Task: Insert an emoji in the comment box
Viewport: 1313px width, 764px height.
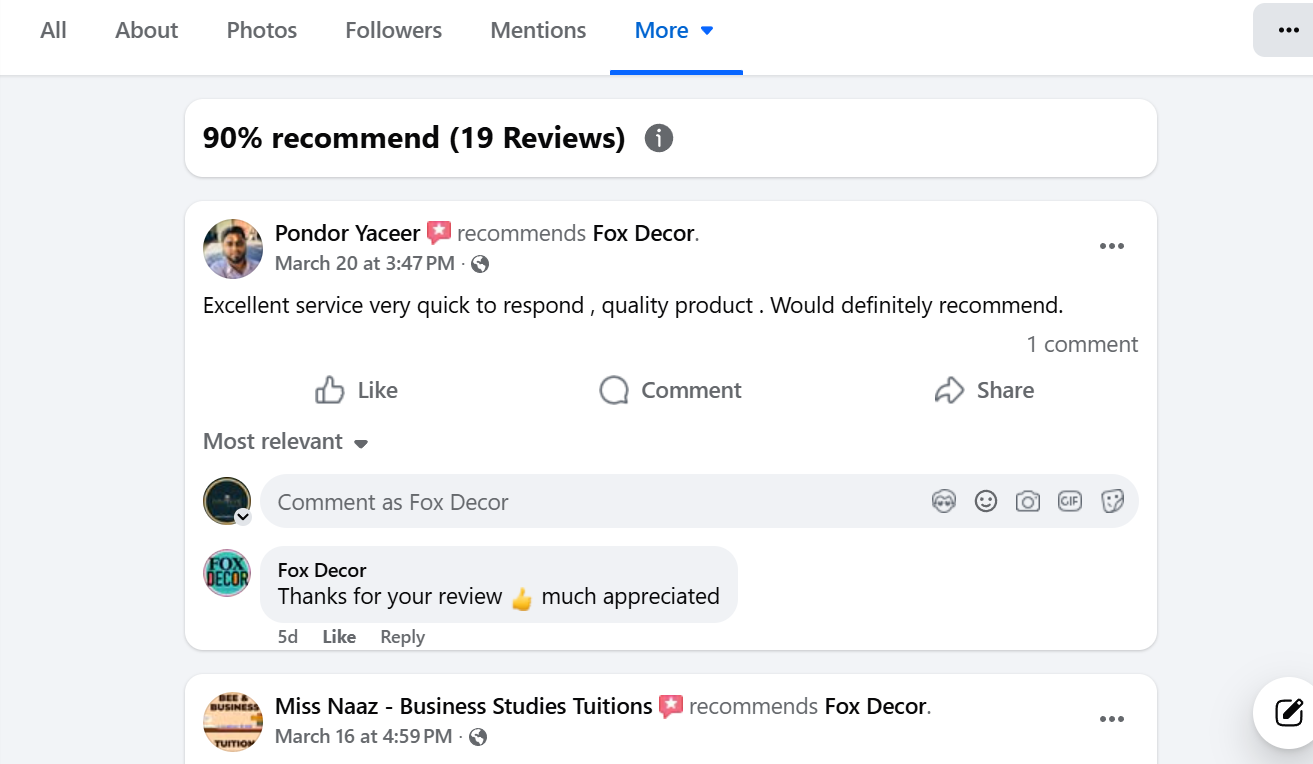Action: (x=986, y=502)
